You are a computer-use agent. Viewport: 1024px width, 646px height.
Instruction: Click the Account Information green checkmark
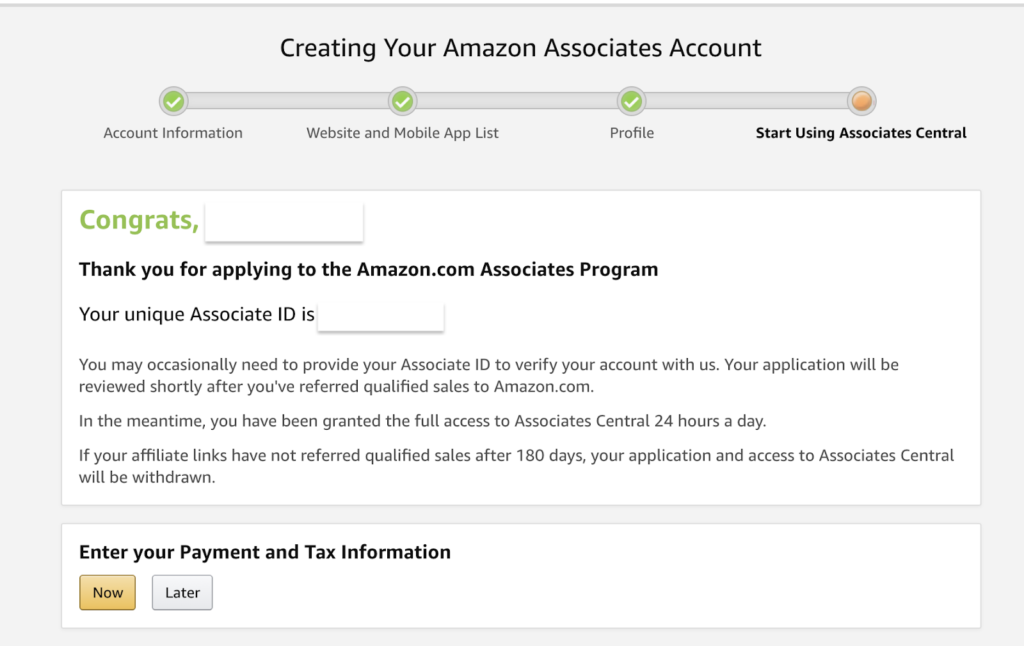coord(173,101)
